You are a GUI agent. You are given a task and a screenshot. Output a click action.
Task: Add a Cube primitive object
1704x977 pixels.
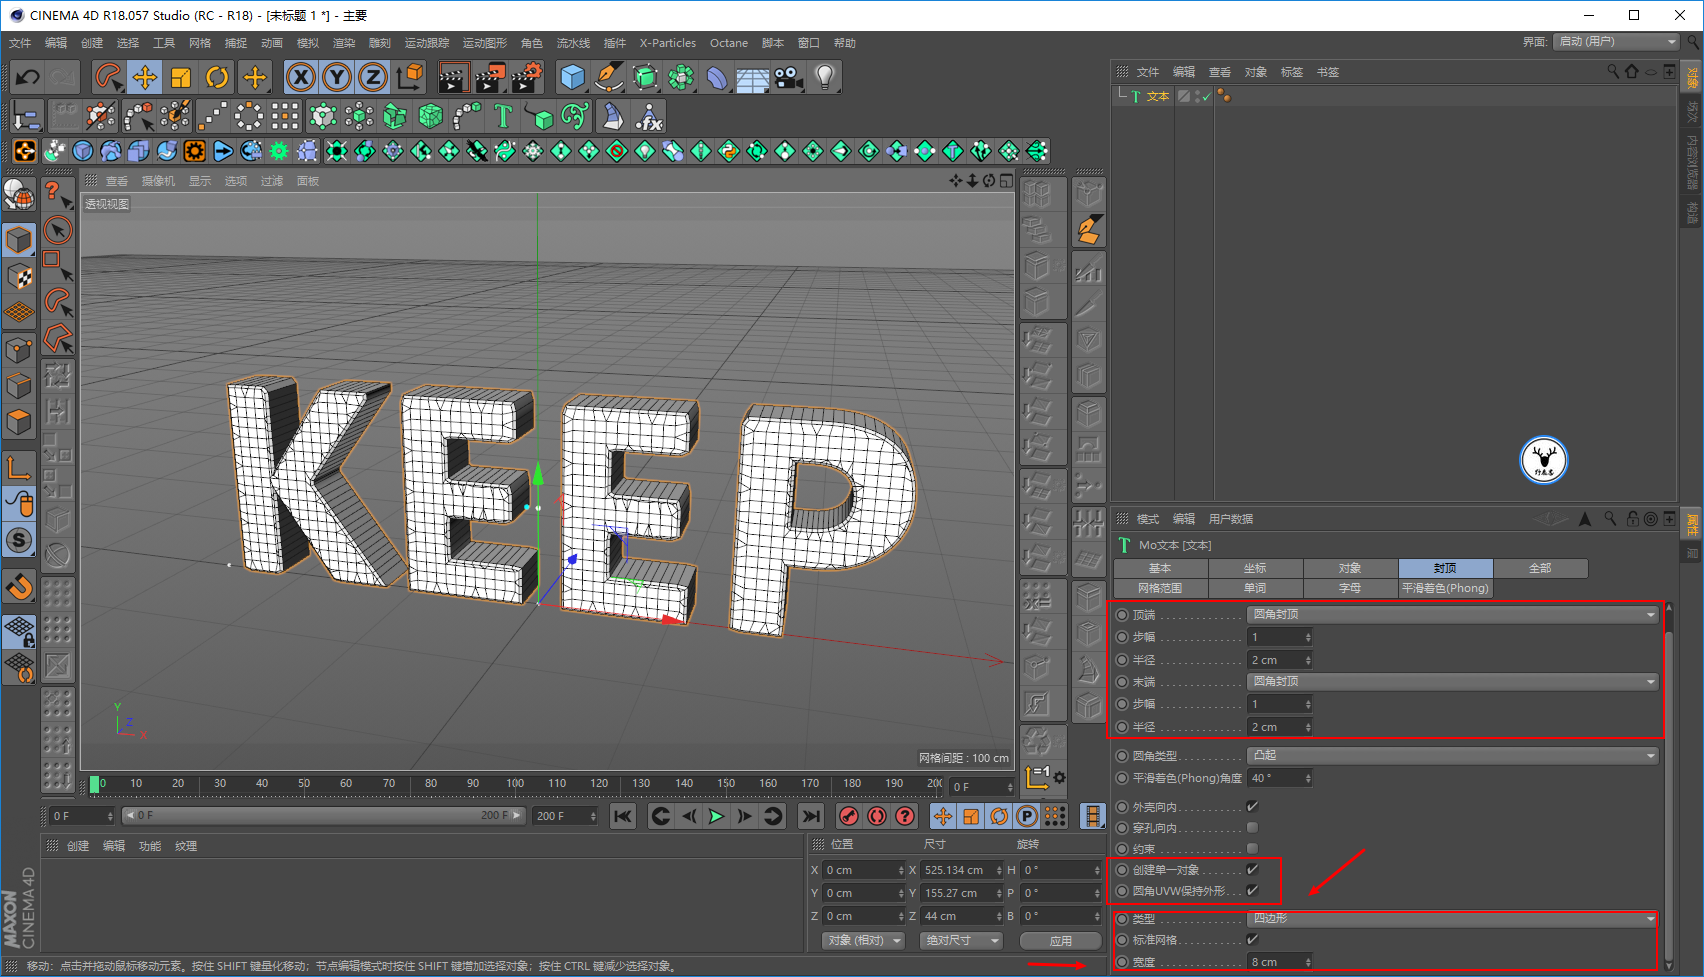click(572, 77)
